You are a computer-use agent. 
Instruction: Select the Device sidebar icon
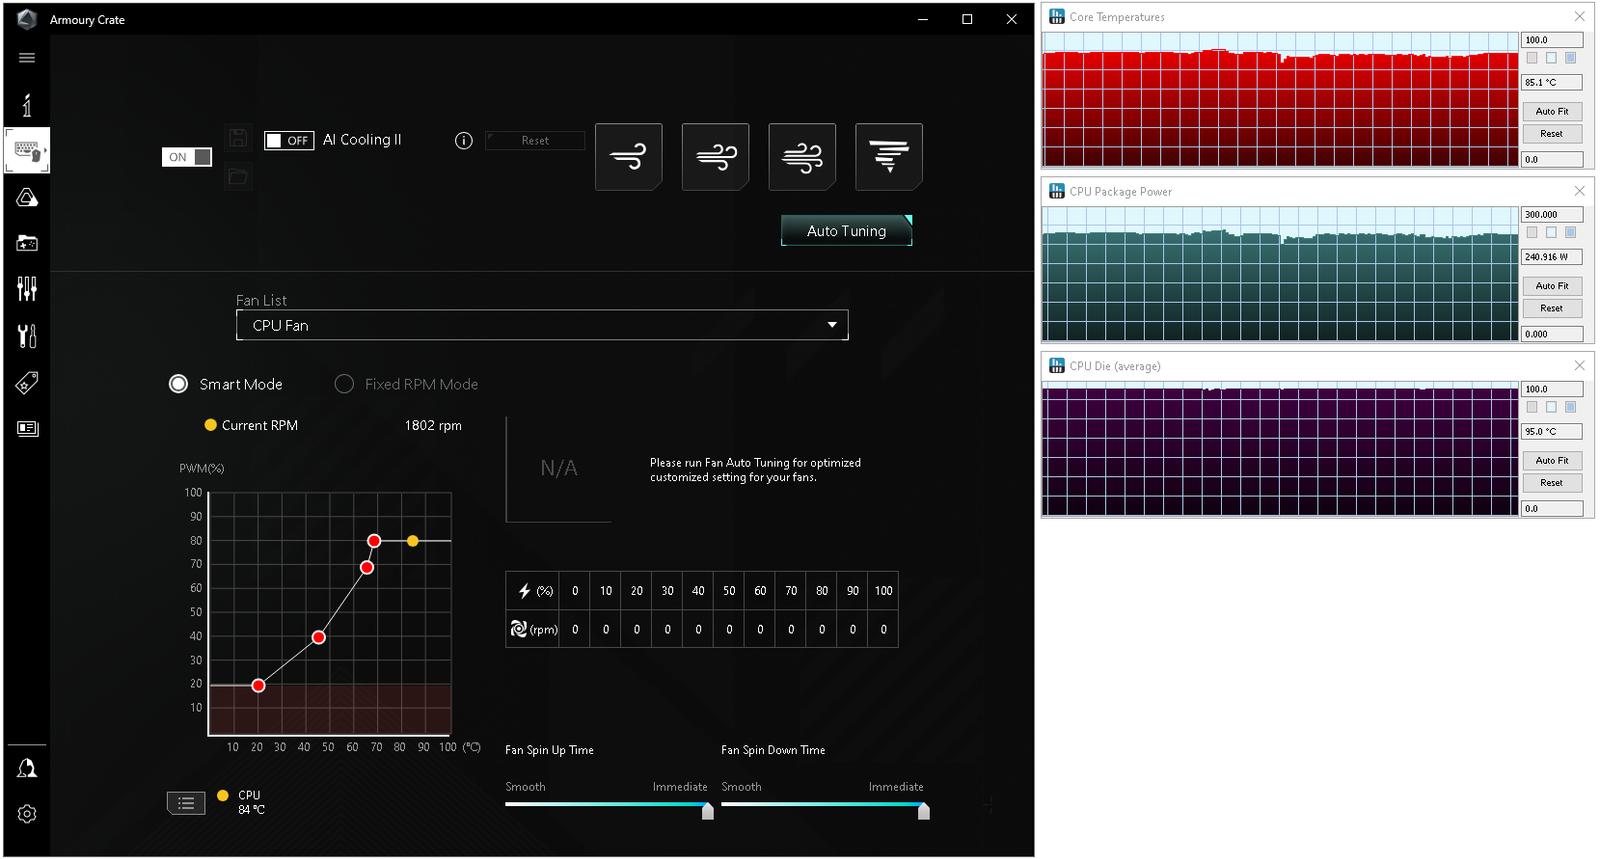(x=27, y=151)
